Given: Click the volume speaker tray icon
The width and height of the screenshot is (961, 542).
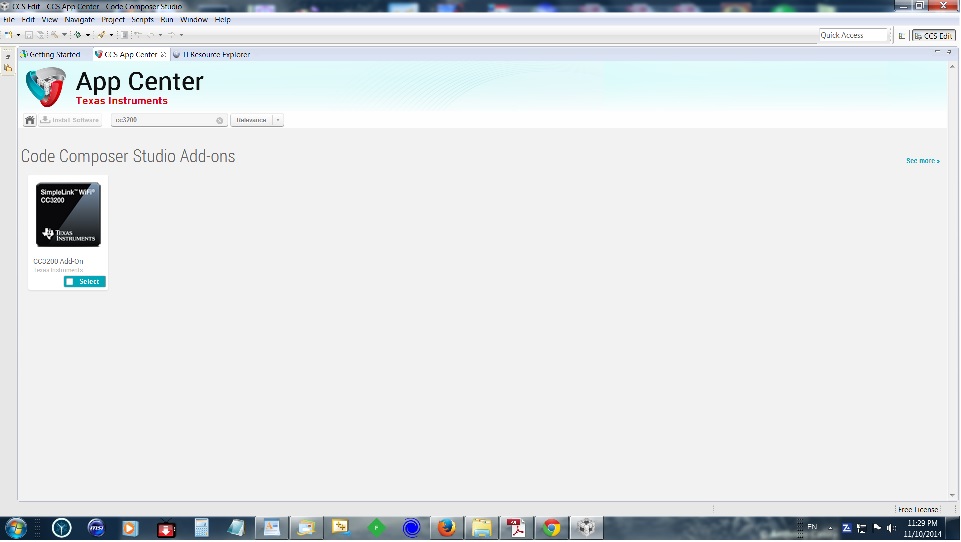Looking at the screenshot, I should (891, 528).
